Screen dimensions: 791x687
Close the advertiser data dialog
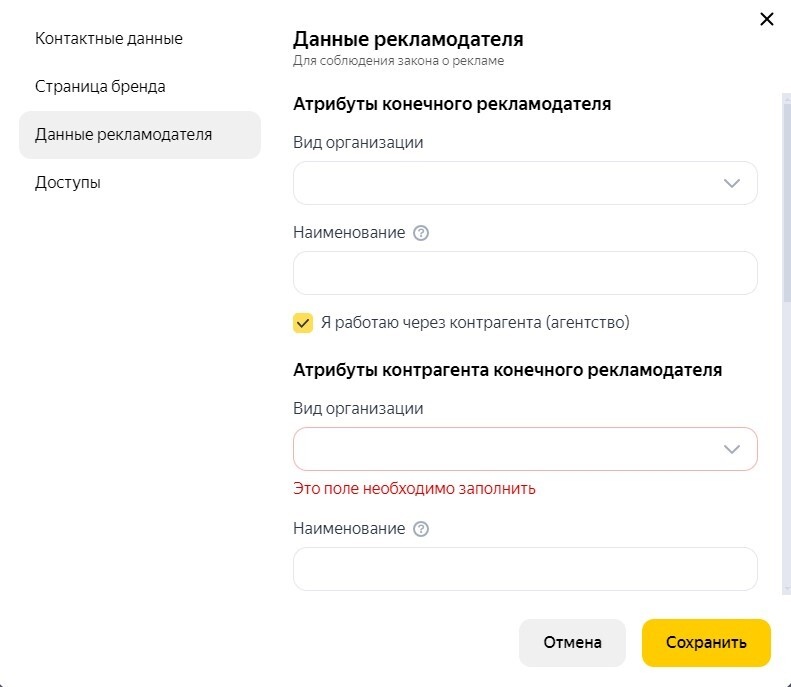pyautogui.click(x=766, y=19)
